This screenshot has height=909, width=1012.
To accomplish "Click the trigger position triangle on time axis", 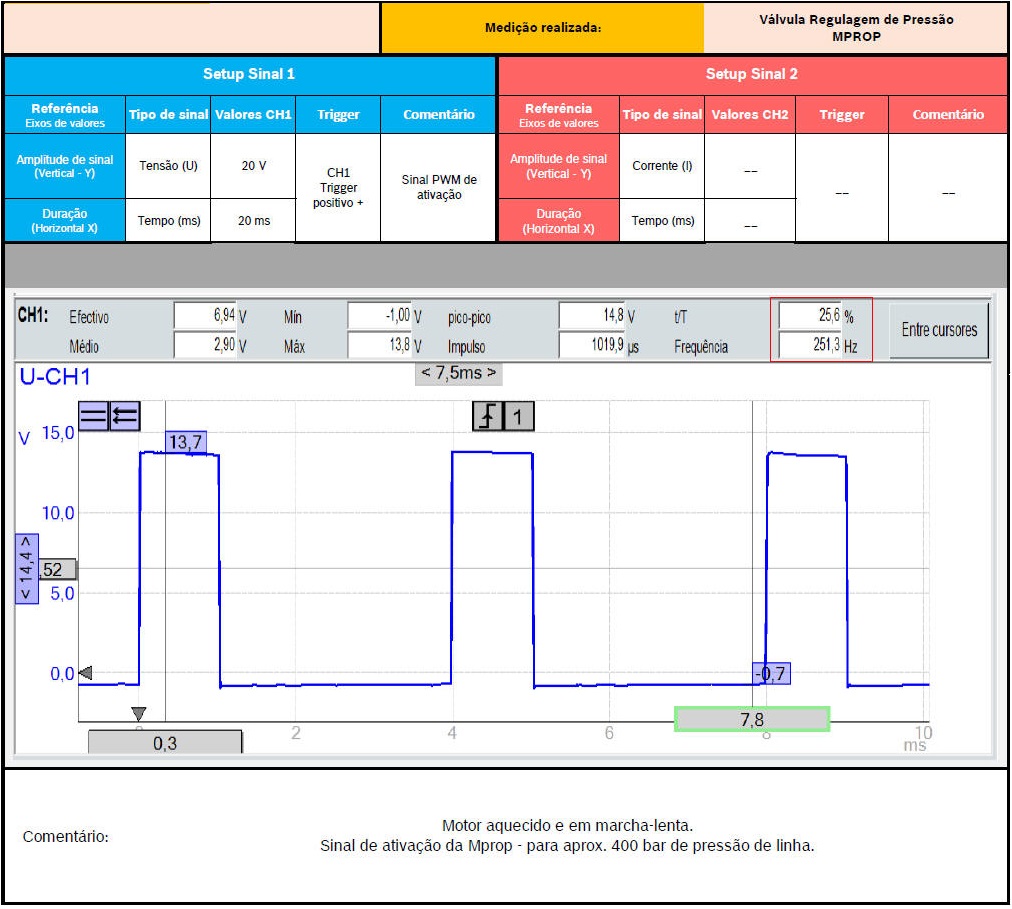I will [x=139, y=713].
